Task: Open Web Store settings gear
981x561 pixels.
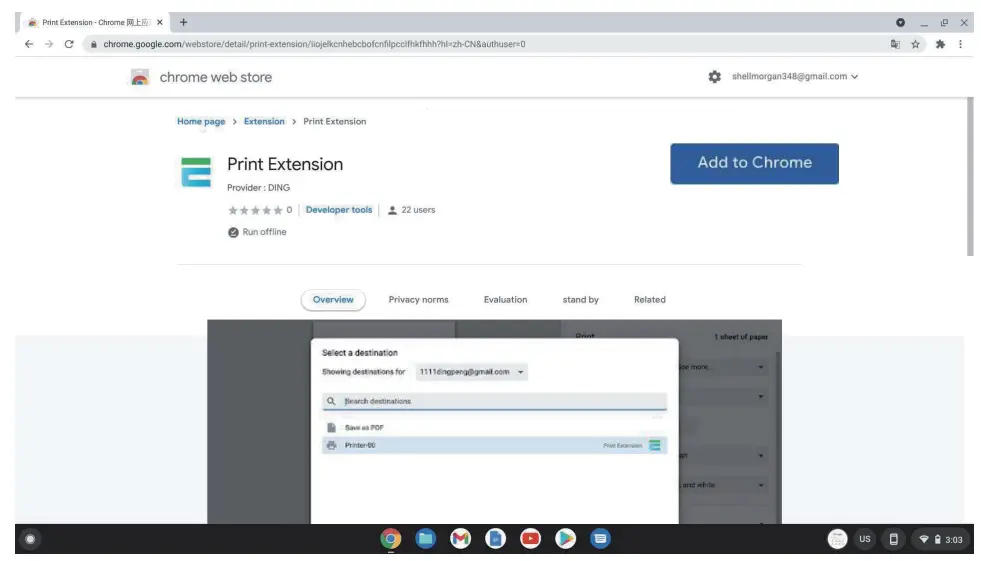Action: click(x=714, y=76)
